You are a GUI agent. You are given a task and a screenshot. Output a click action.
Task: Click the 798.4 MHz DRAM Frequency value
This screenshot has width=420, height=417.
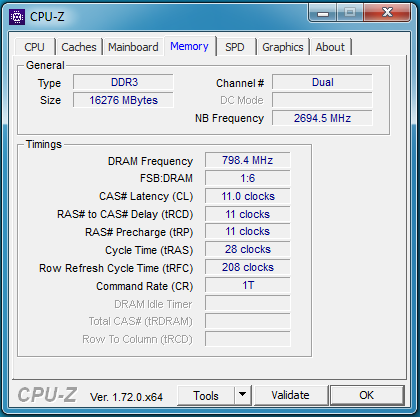coord(248,160)
